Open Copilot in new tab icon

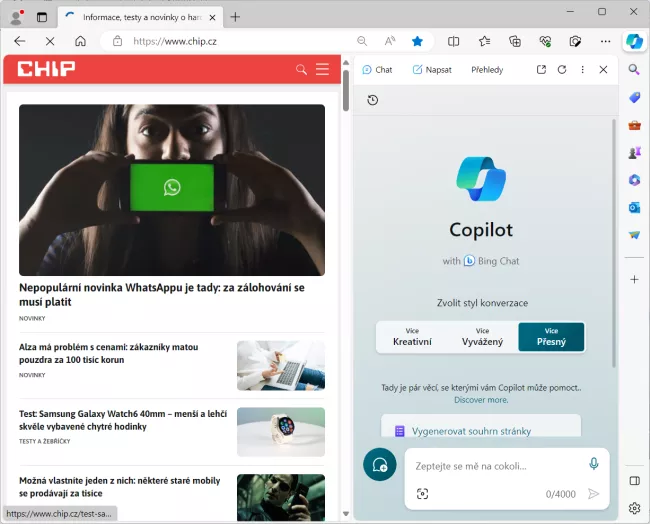click(541, 70)
